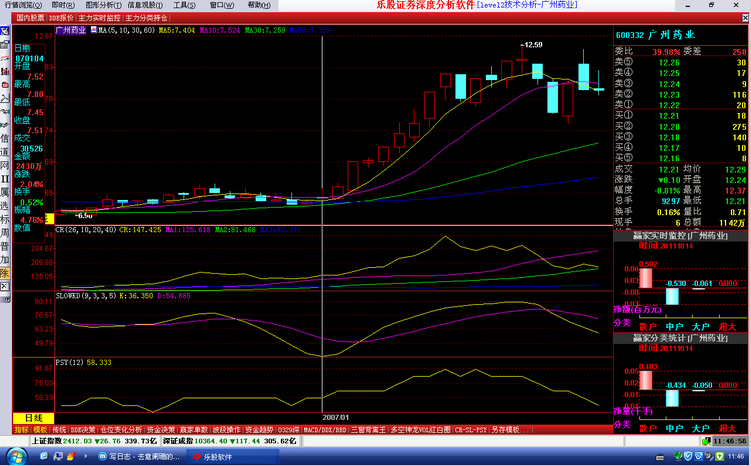This screenshot has width=751, height=466.
Task: Open the 信息观股(I) menu
Action: click(145, 5)
